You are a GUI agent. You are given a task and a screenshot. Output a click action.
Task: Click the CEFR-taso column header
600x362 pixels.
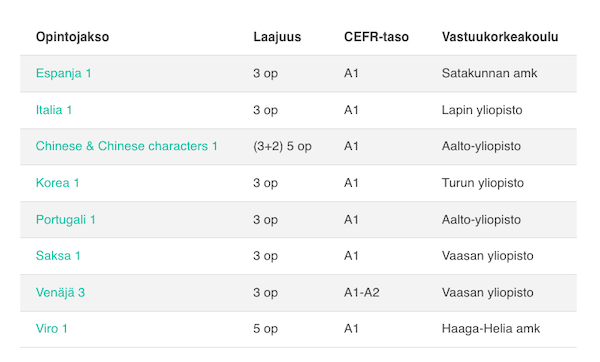(x=376, y=37)
